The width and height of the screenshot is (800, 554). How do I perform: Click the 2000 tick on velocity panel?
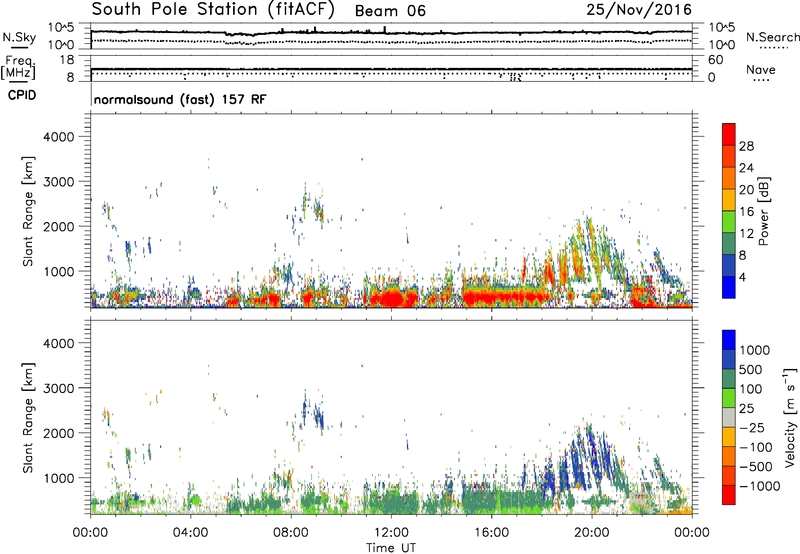(x=58, y=433)
